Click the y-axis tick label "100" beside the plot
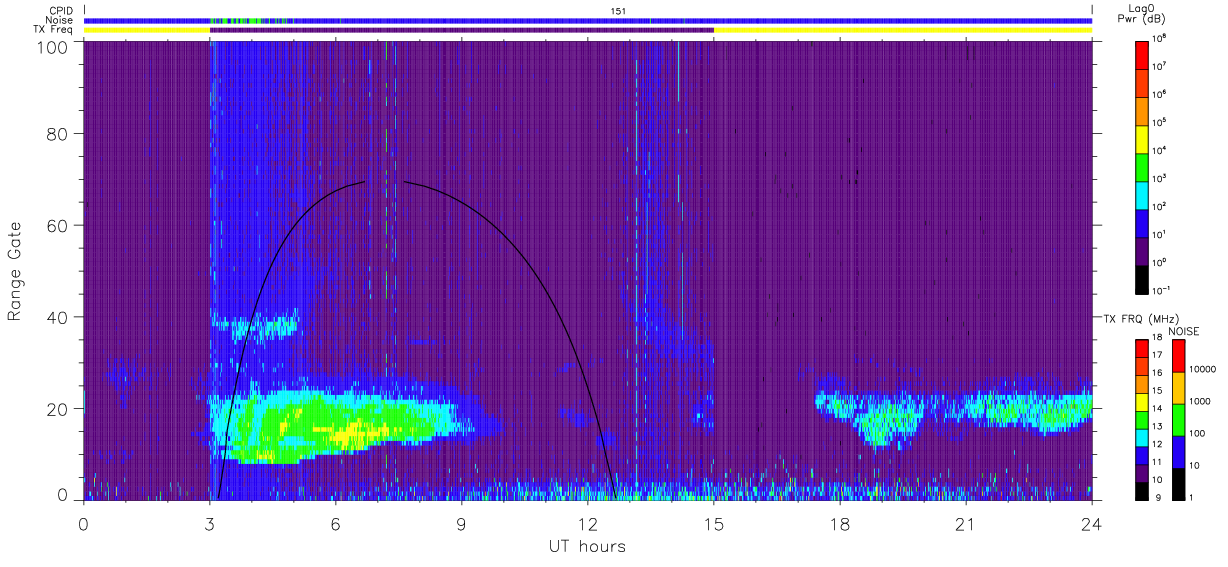Image resolution: width=1228 pixels, height=567 pixels. pyautogui.click(x=53, y=47)
